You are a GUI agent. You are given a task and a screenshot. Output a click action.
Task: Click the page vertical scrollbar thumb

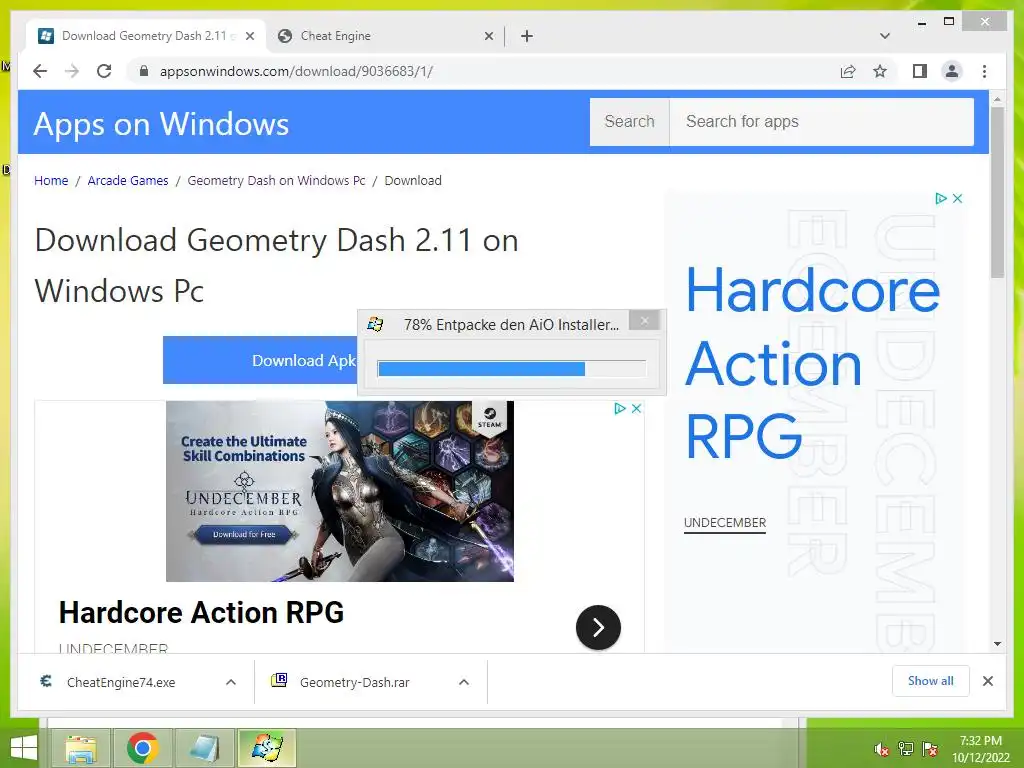click(x=997, y=193)
